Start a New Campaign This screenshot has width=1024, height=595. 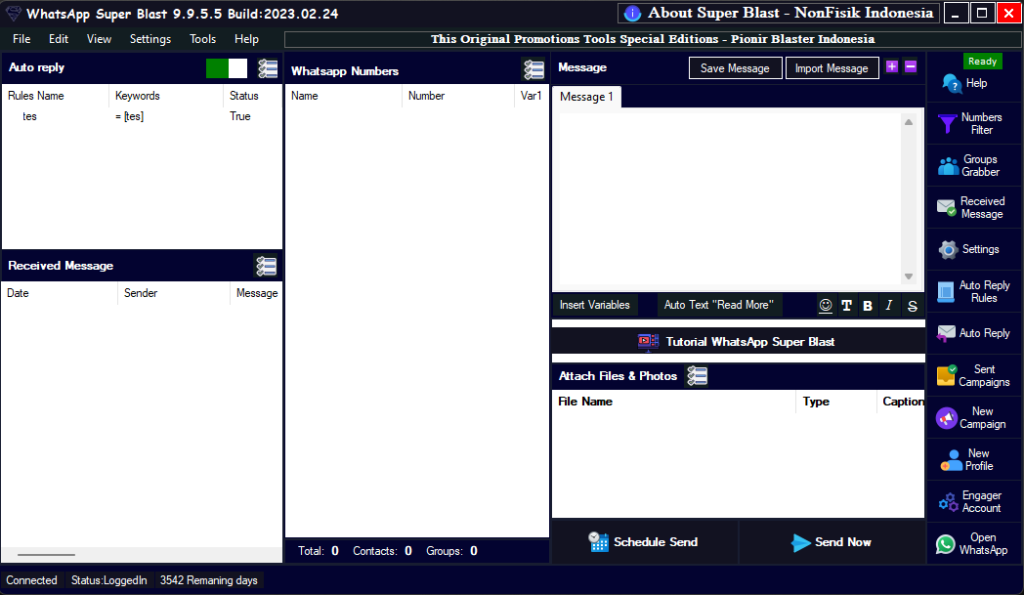(x=975, y=417)
